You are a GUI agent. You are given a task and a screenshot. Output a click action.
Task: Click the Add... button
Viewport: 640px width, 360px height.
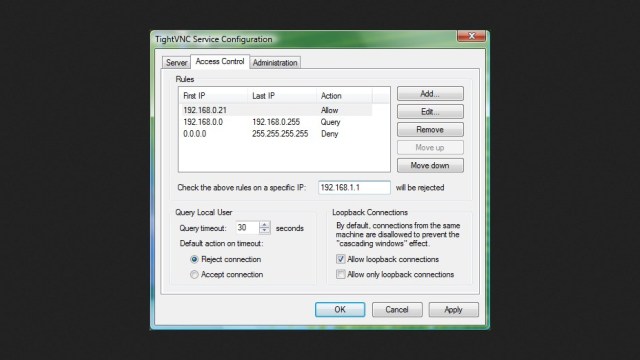(x=430, y=93)
